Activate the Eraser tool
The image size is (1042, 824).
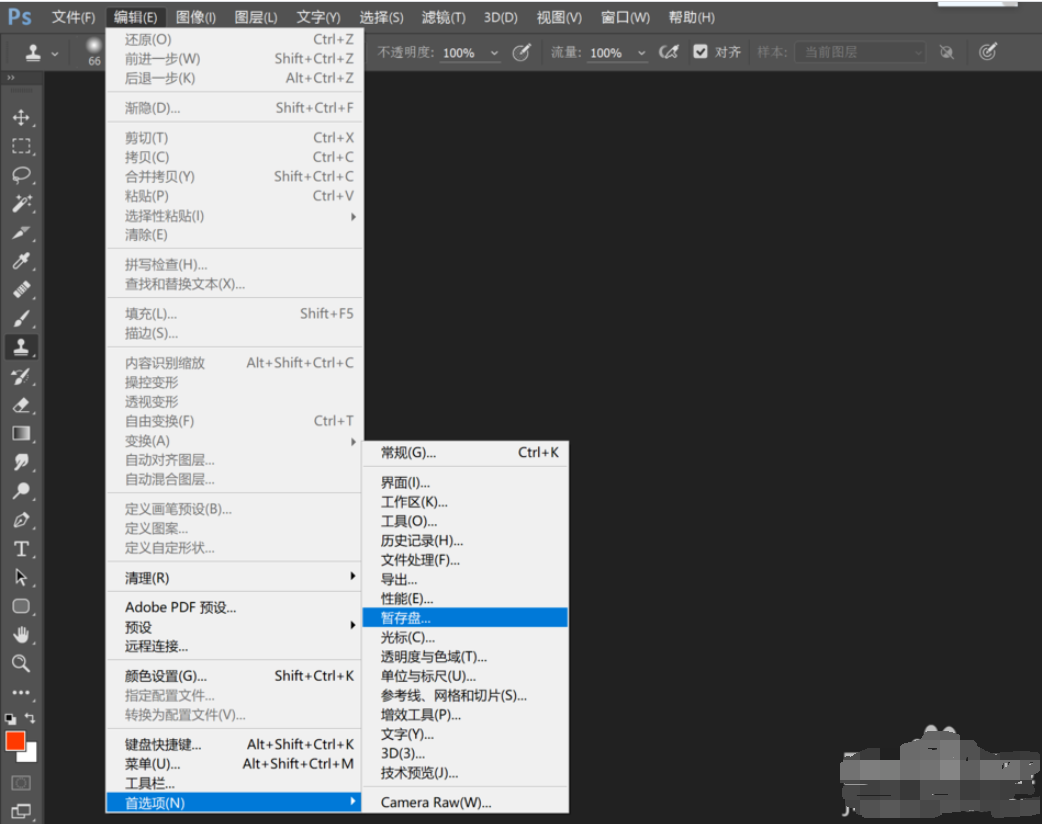[21, 405]
